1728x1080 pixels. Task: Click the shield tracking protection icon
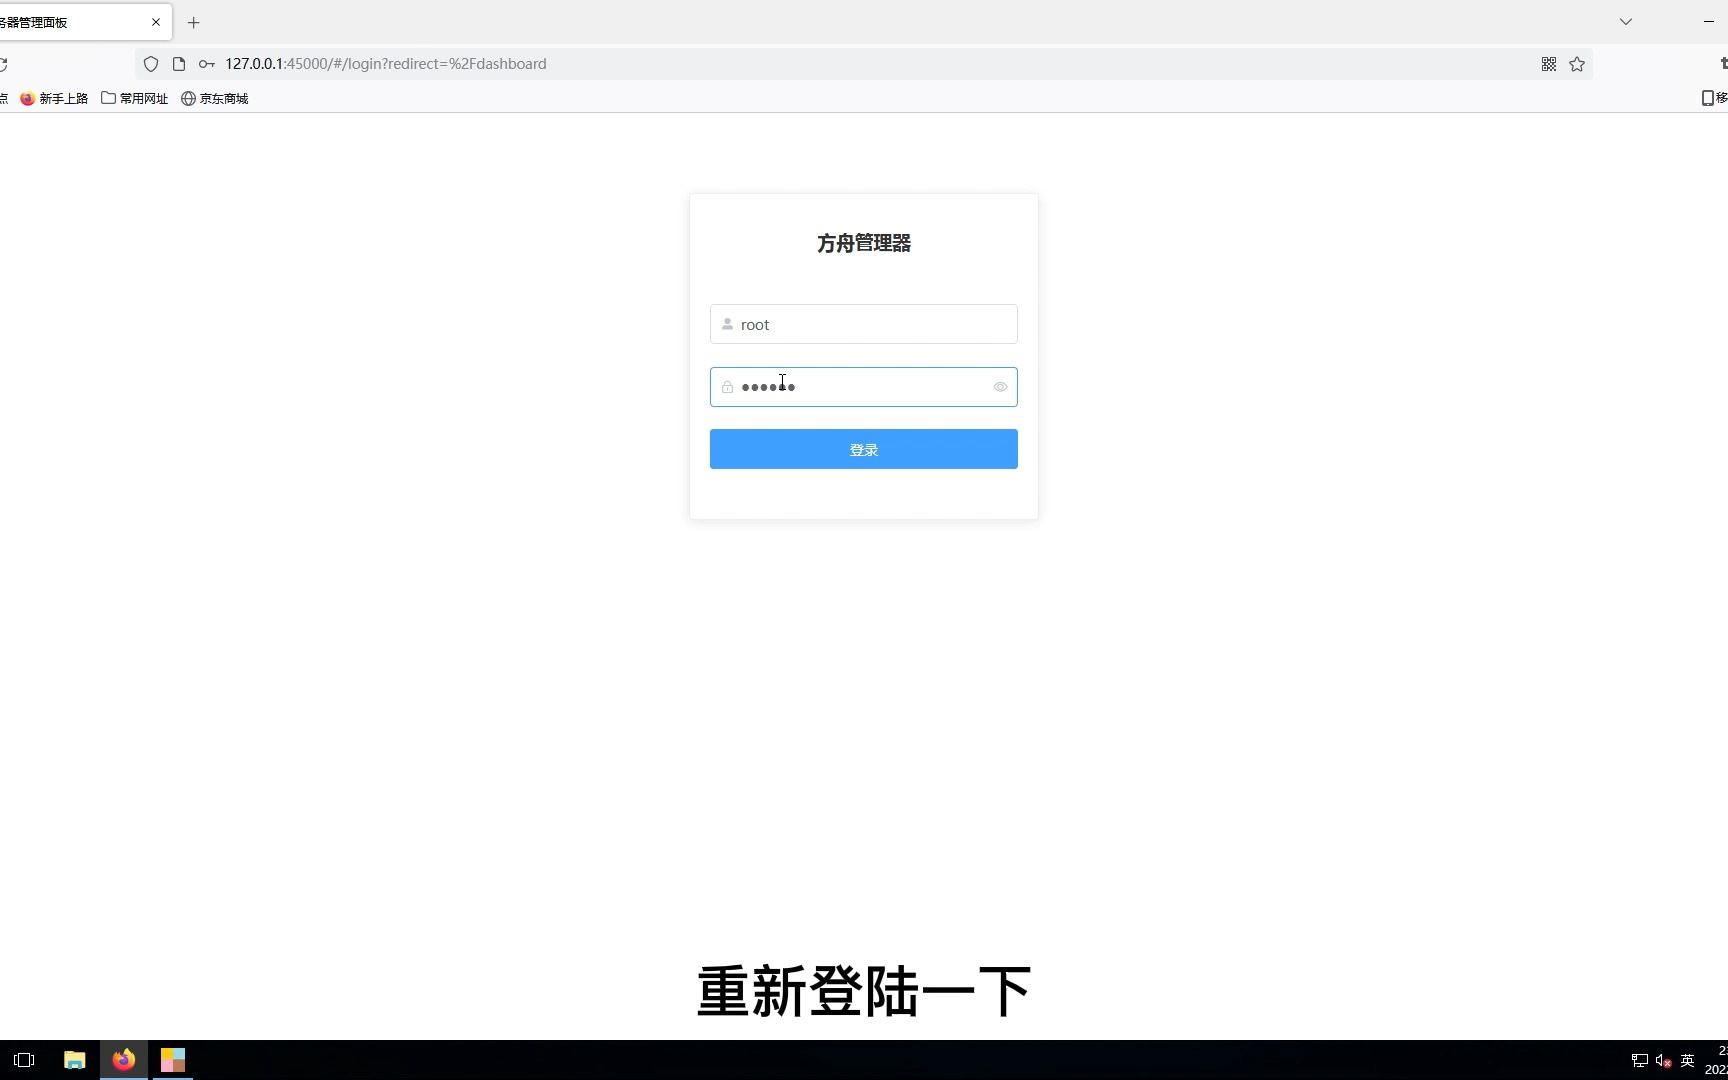(150, 64)
